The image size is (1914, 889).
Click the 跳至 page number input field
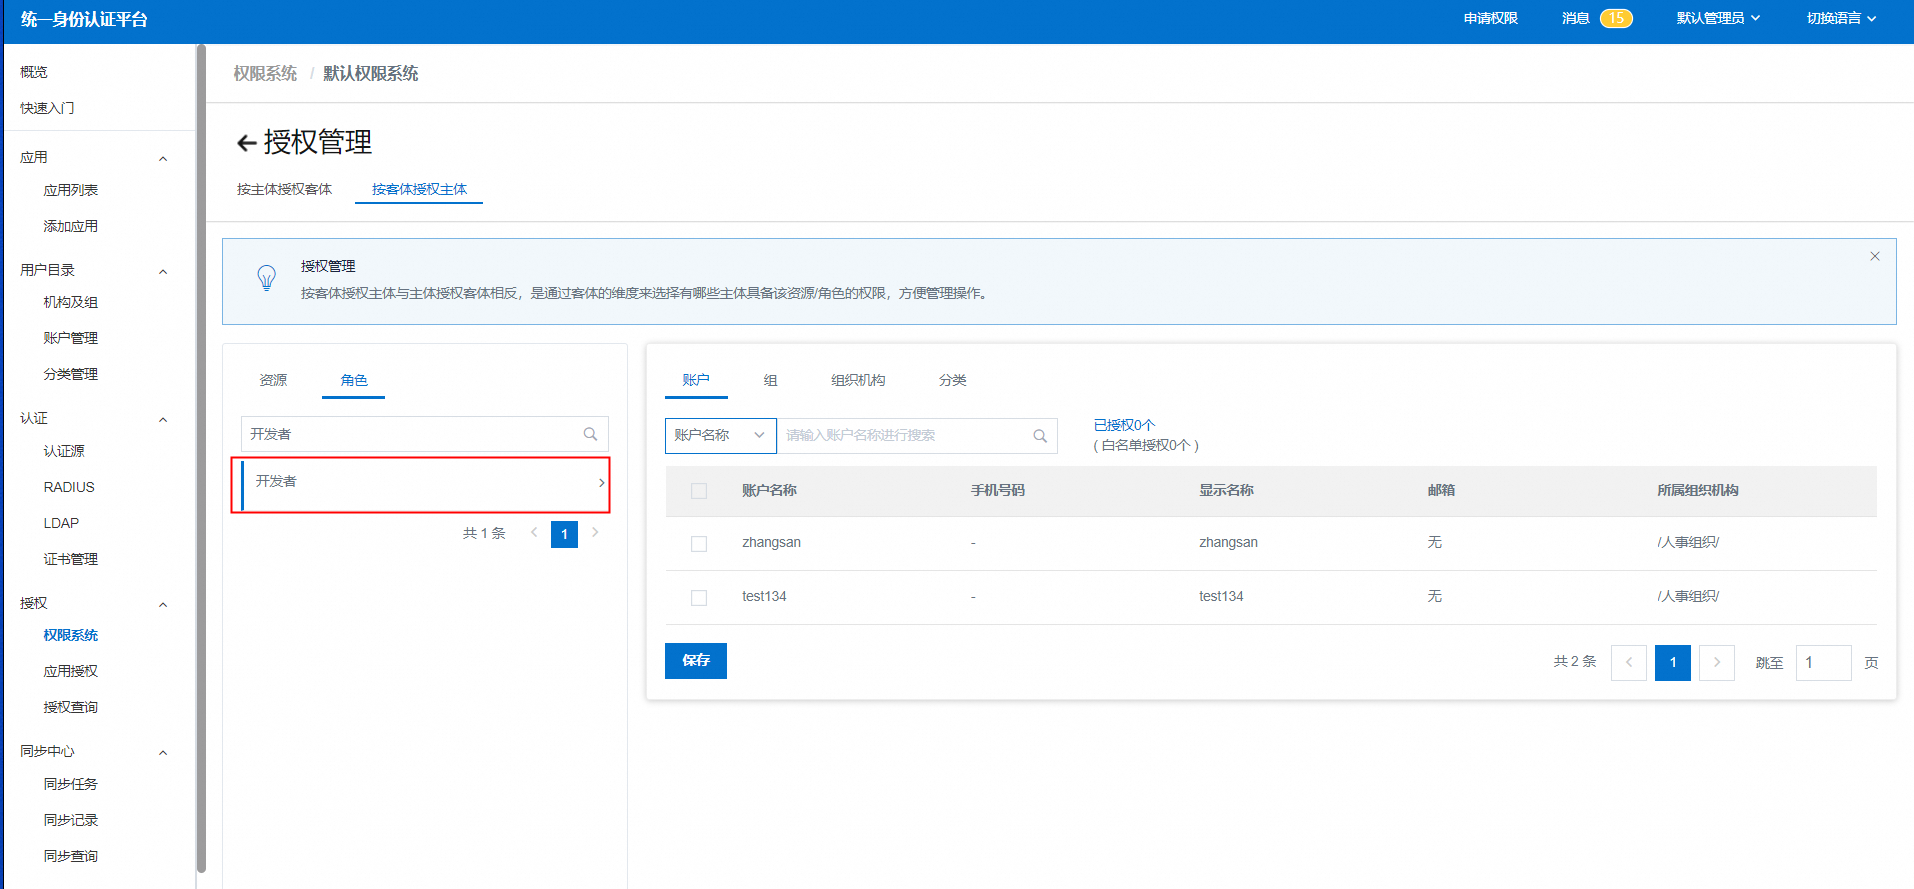pyautogui.click(x=1822, y=663)
